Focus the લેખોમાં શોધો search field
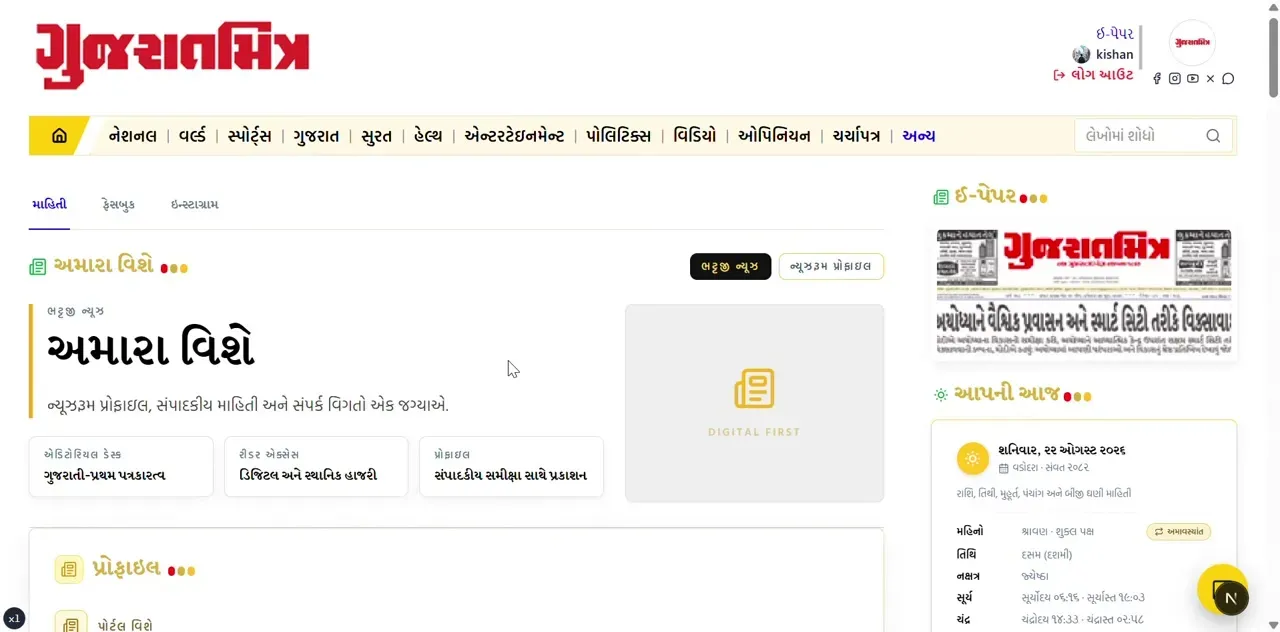Screen dimensions: 1280x632 pyautogui.click(x=1153, y=136)
